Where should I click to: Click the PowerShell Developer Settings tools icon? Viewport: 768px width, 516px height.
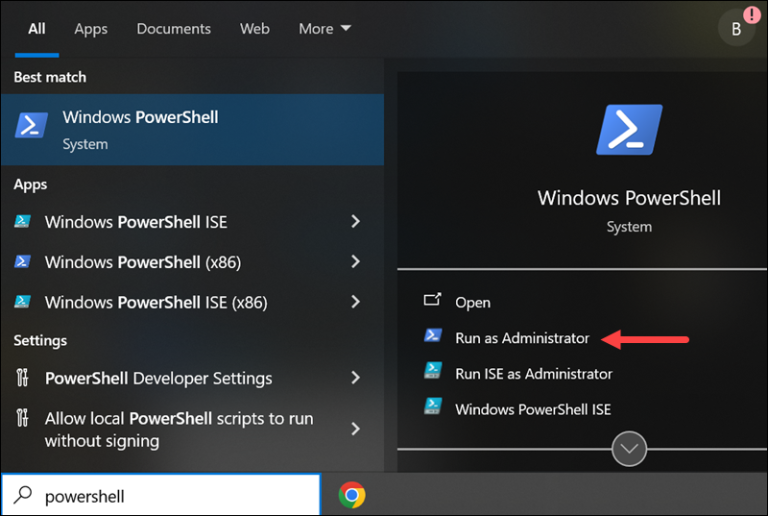[x=22, y=377]
